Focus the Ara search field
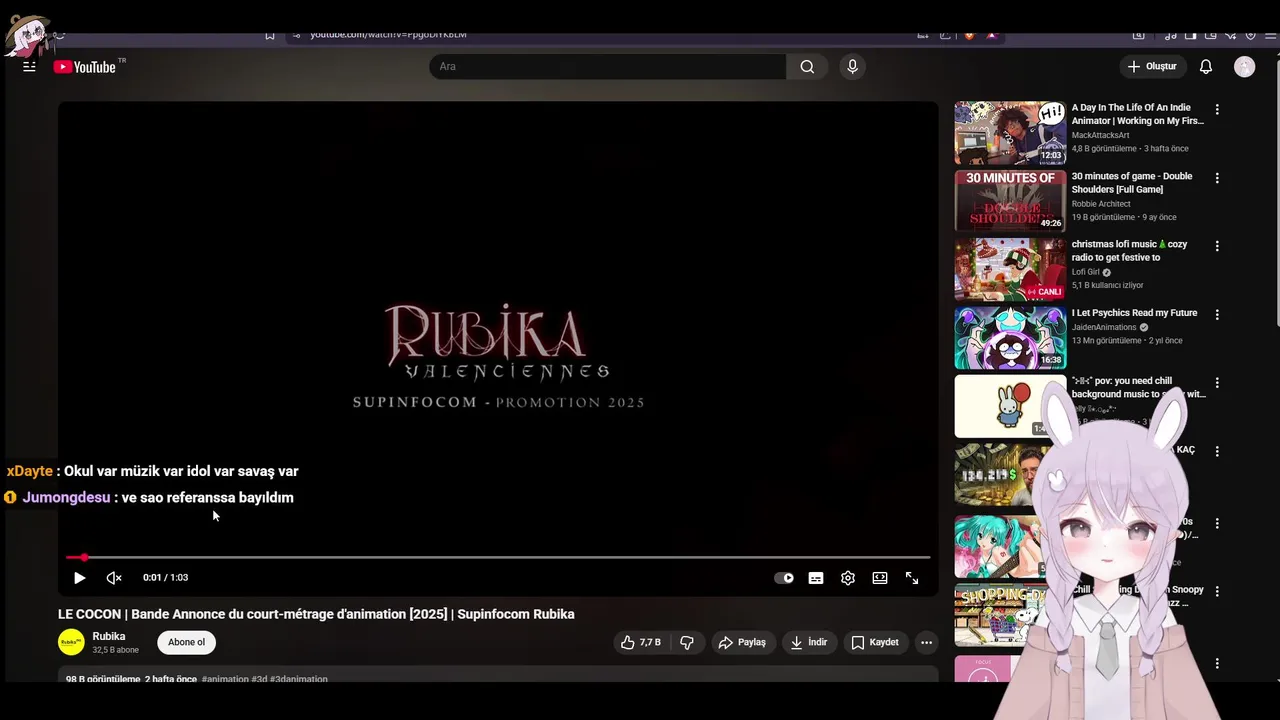 coord(608,67)
